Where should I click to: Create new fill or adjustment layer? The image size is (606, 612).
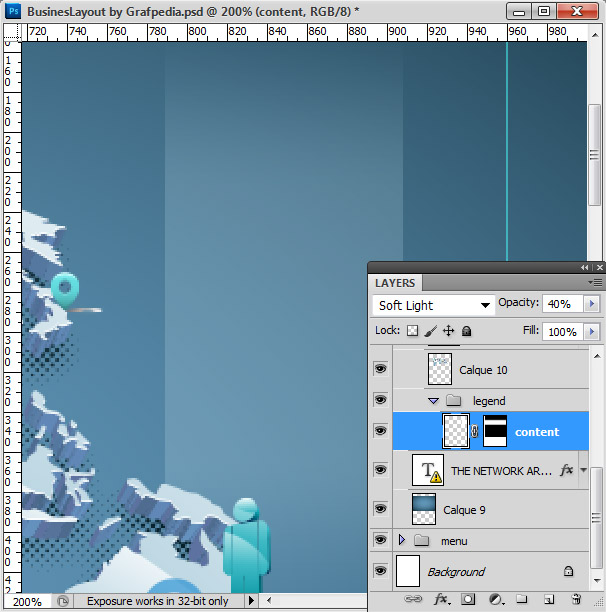coord(495,599)
